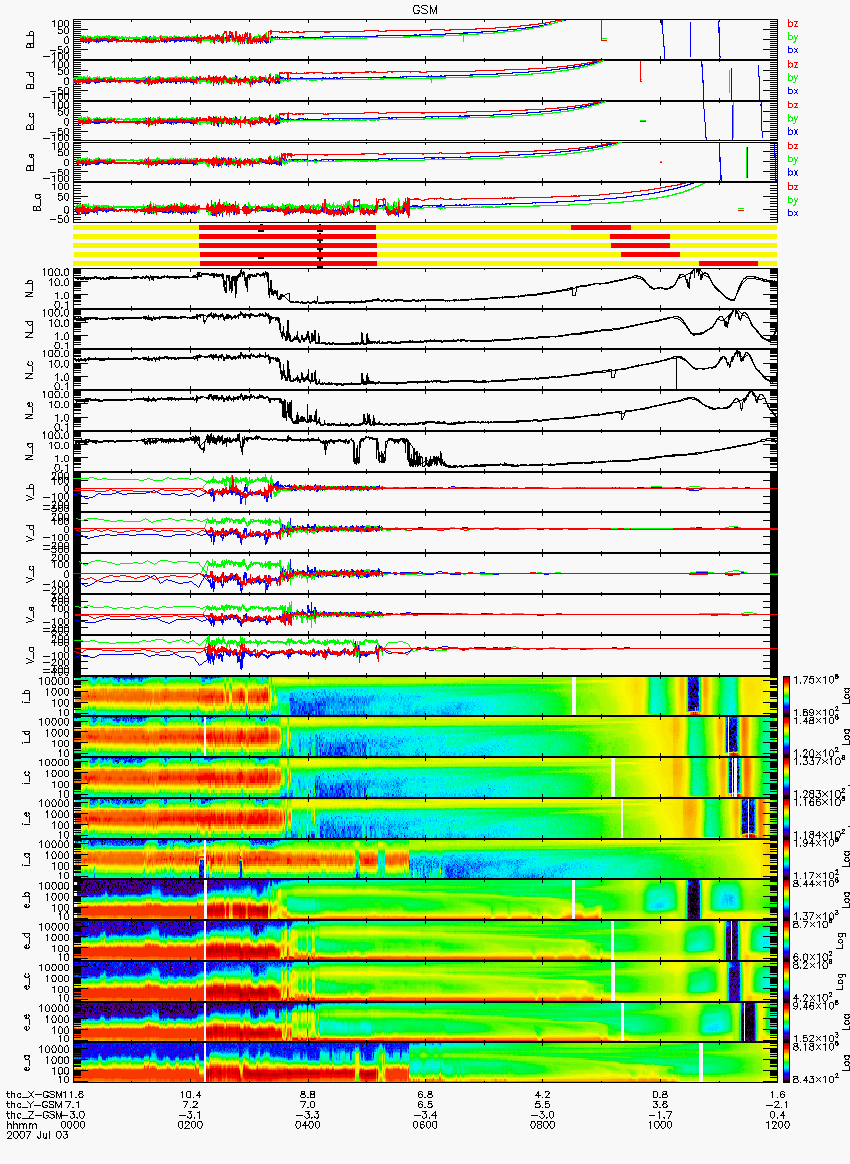Click the 1200 time tick label
Screen dimensions: 850x1164
point(777,1125)
